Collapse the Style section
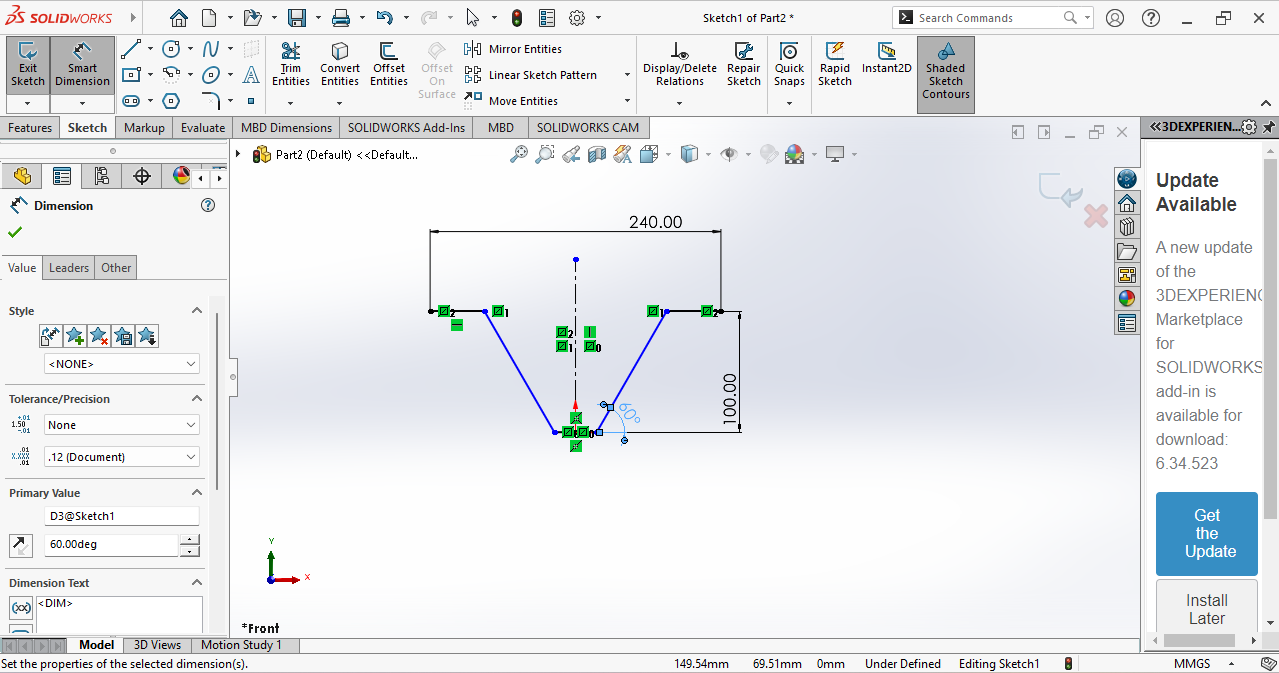Screen dimensions: 1279x673 pos(197,311)
